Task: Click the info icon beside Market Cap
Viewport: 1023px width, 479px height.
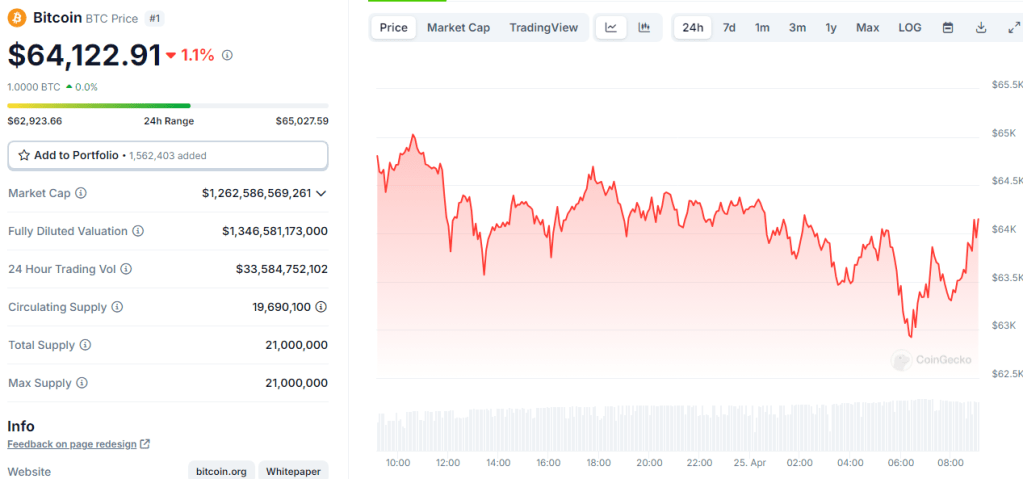Action: coord(81,193)
